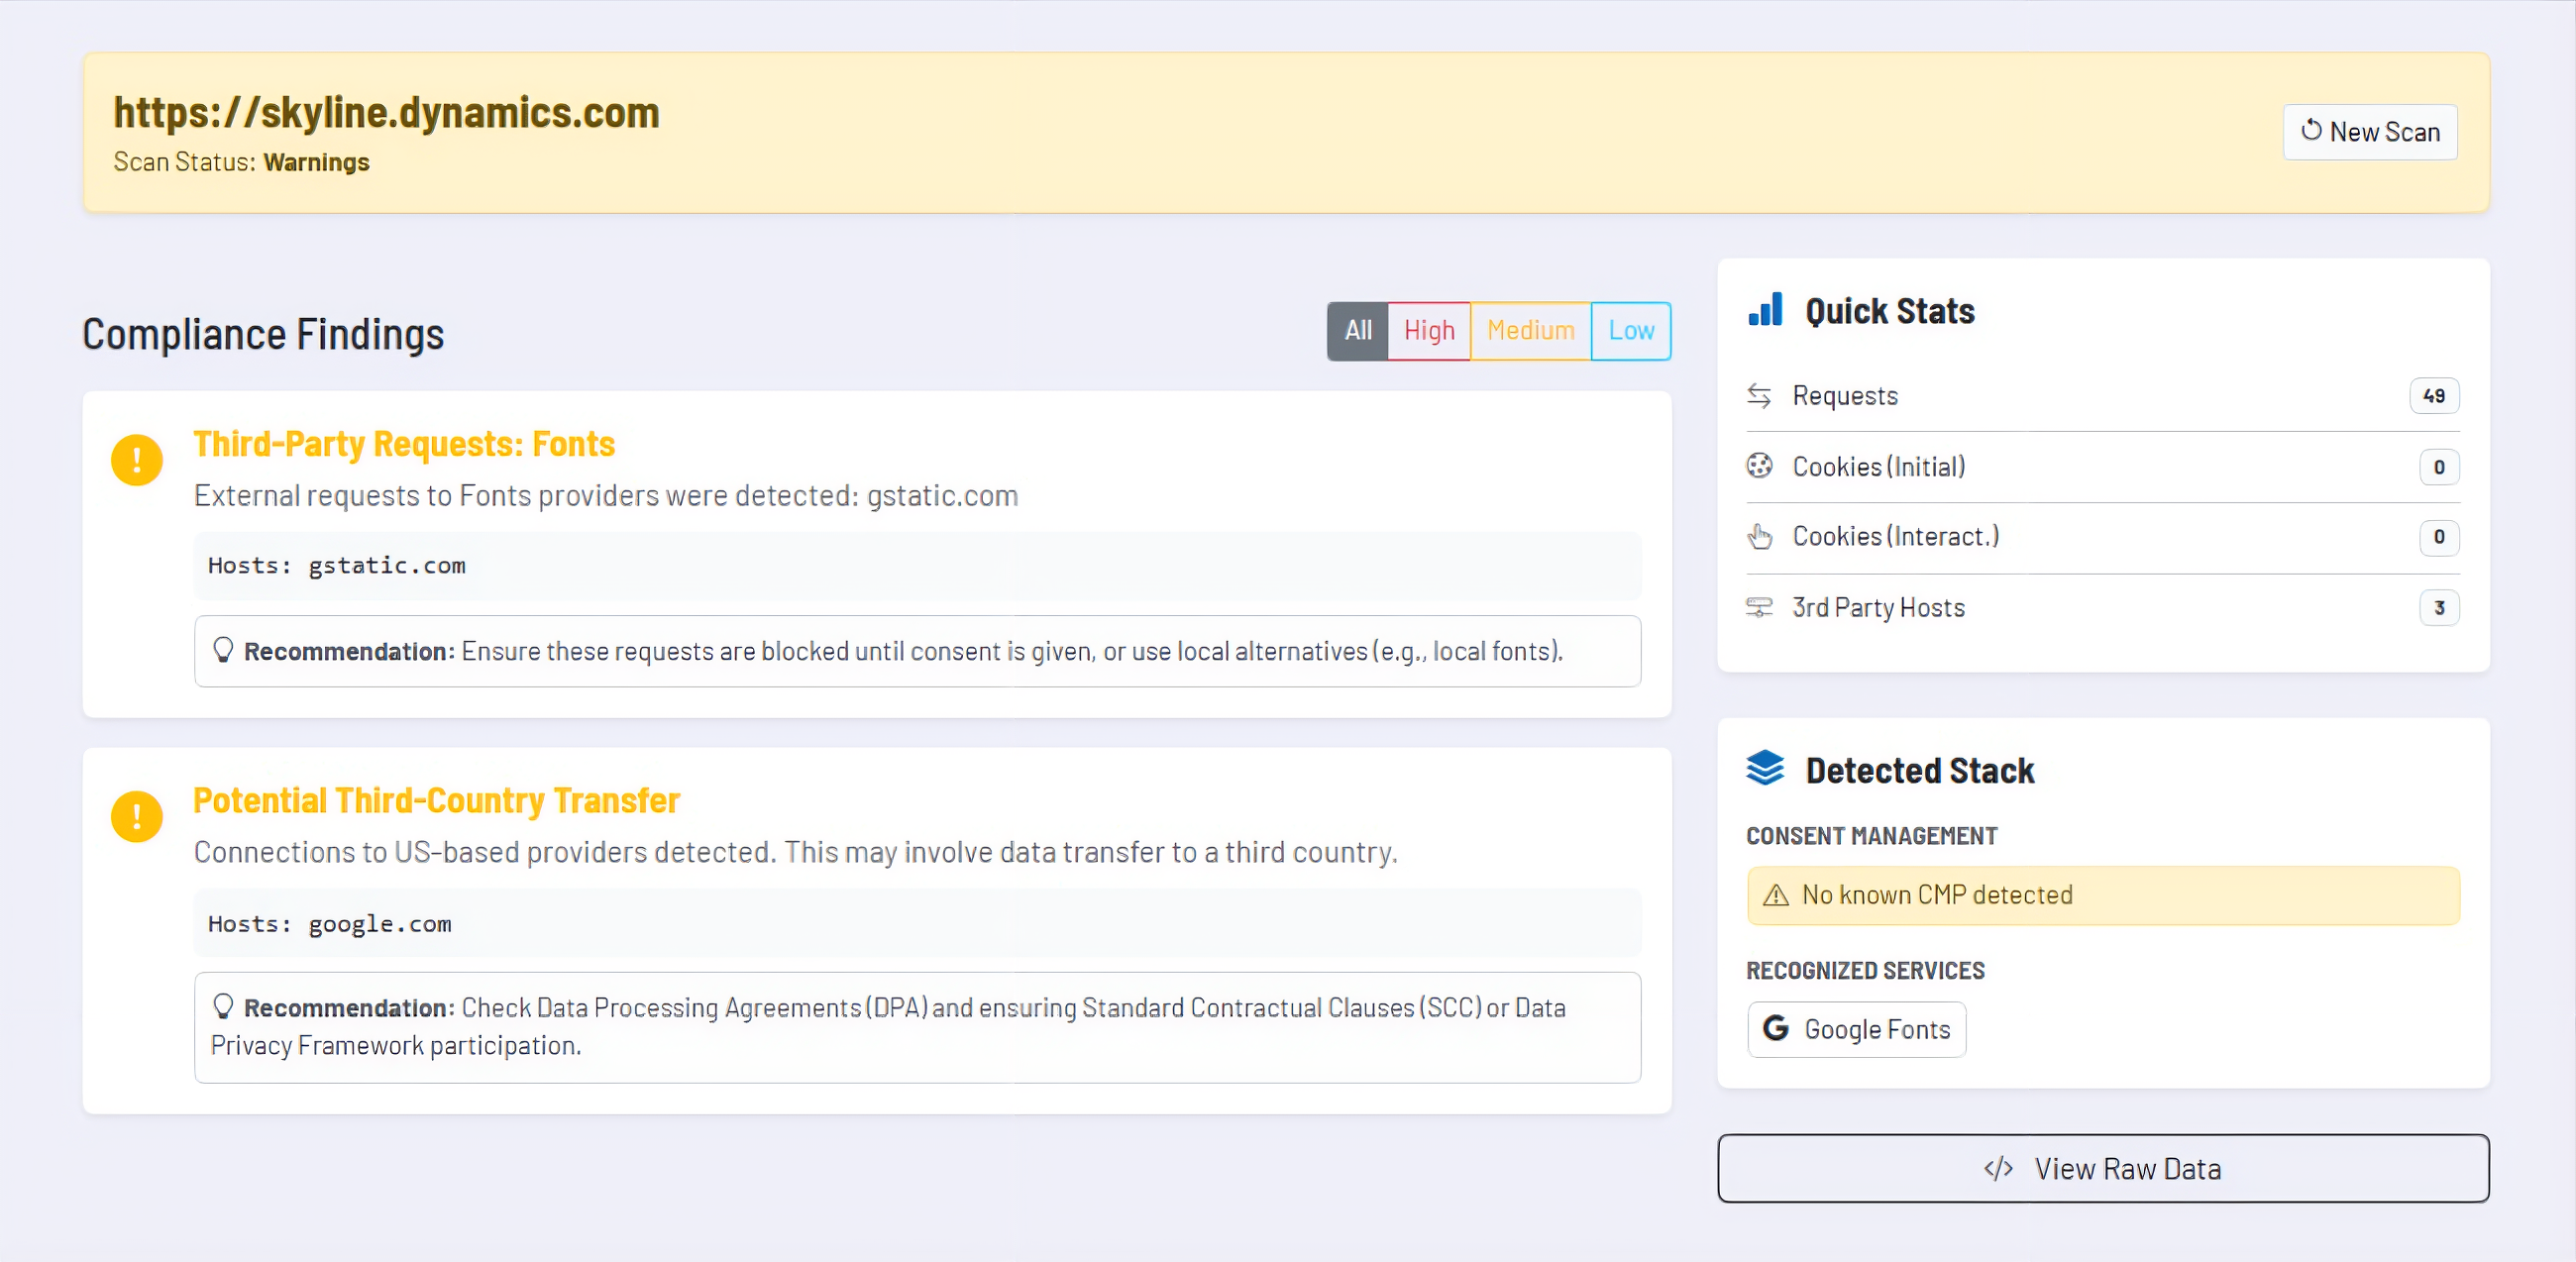The width and height of the screenshot is (2576, 1262).
Task: Click the warning icon beside Potential Third-Country Transfer
Action: (x=137, y=816)
